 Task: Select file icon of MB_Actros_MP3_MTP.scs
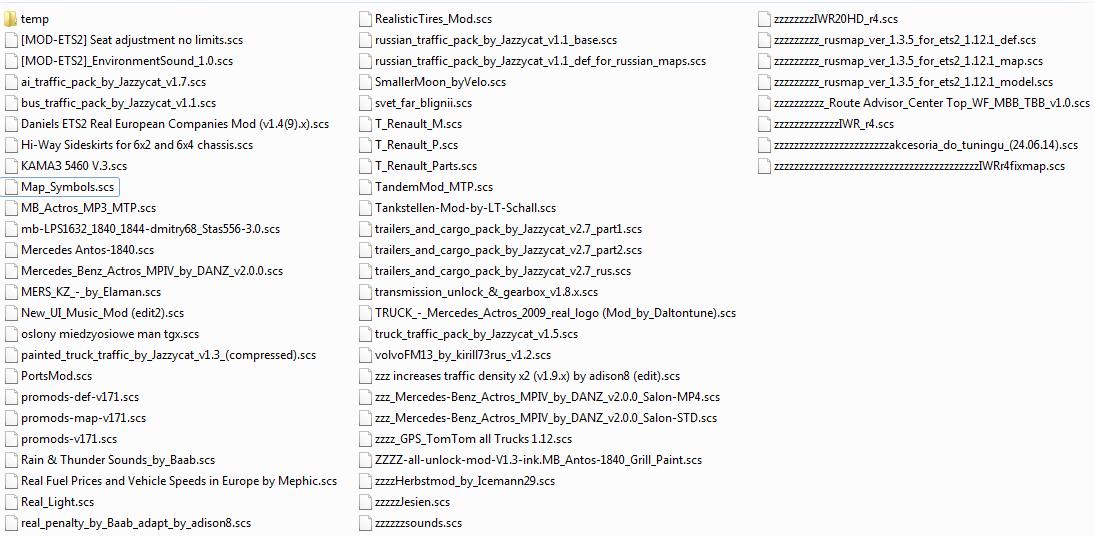10,208
